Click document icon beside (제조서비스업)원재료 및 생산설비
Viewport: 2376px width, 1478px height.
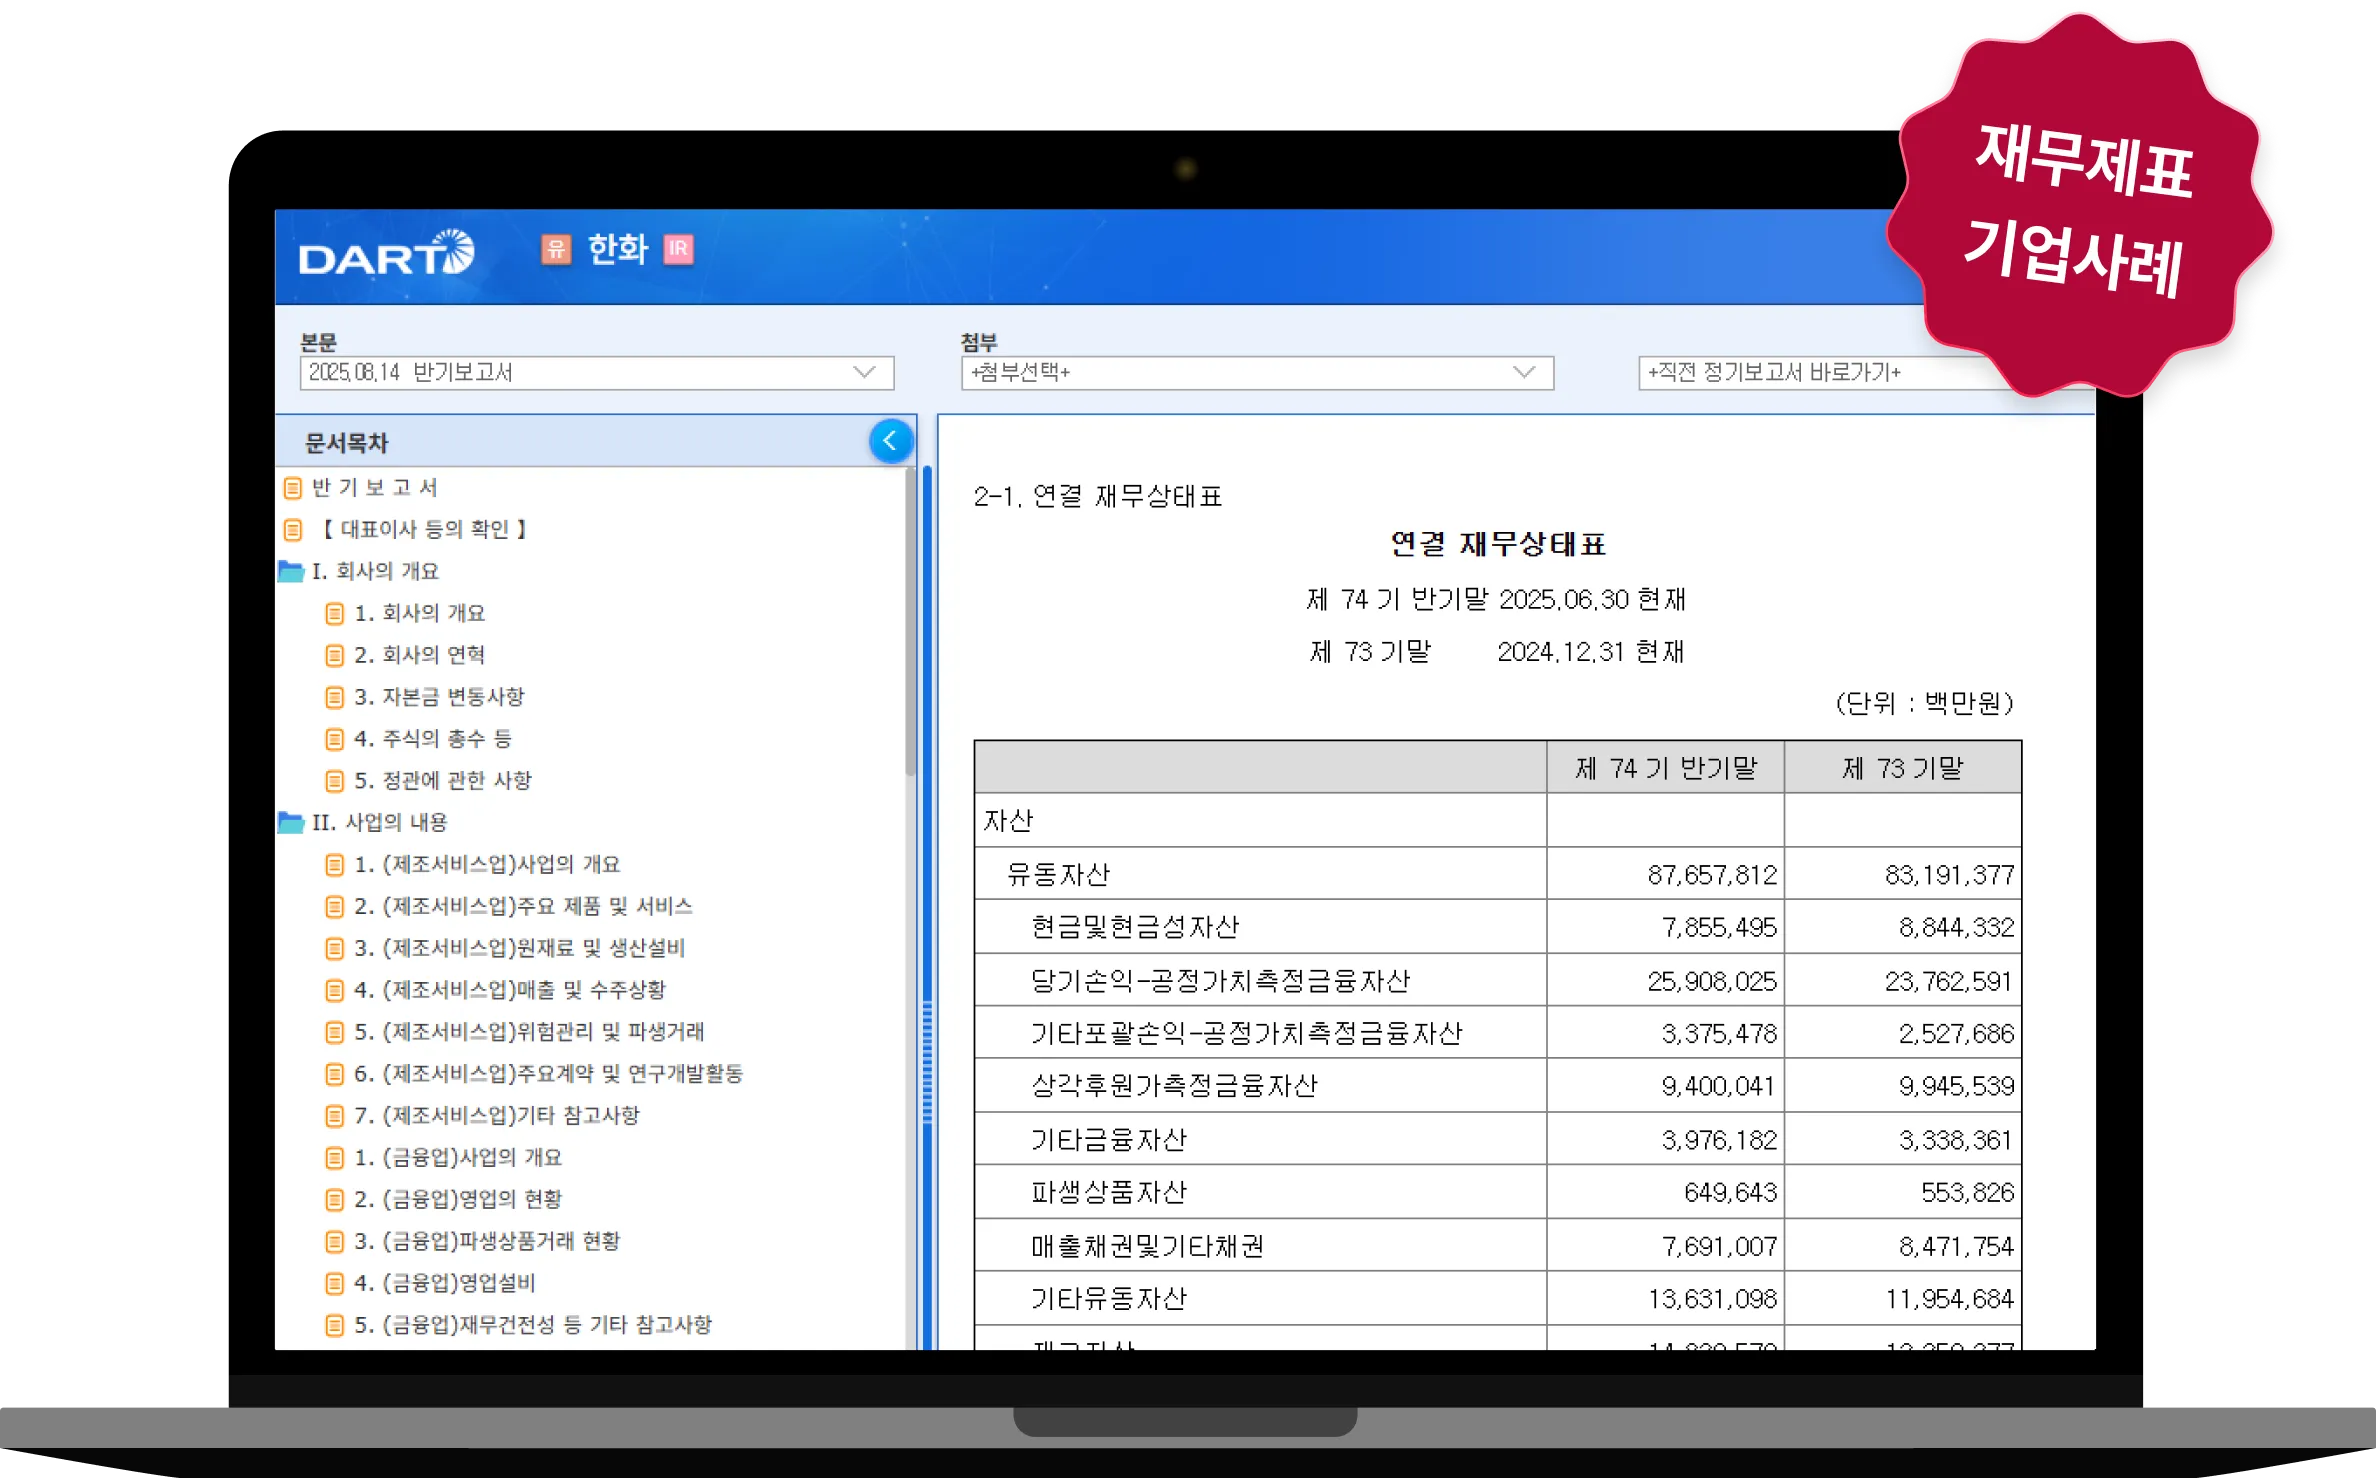335,949
